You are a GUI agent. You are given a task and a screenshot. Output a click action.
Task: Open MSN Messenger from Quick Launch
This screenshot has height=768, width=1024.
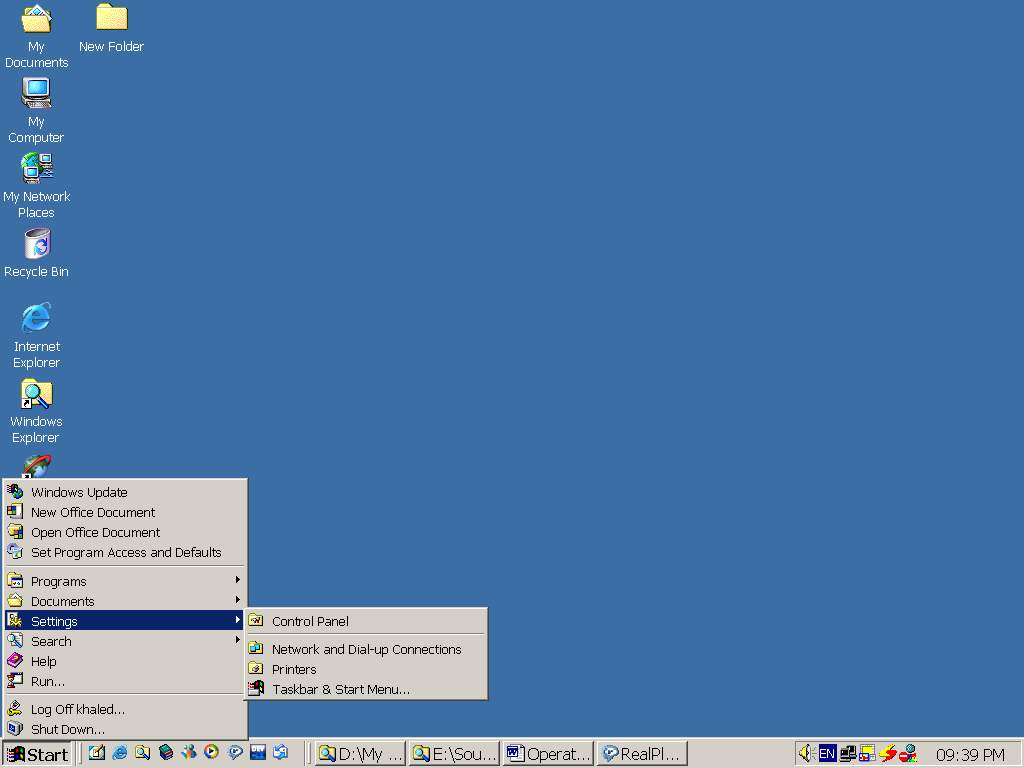[x=189, y=753]
